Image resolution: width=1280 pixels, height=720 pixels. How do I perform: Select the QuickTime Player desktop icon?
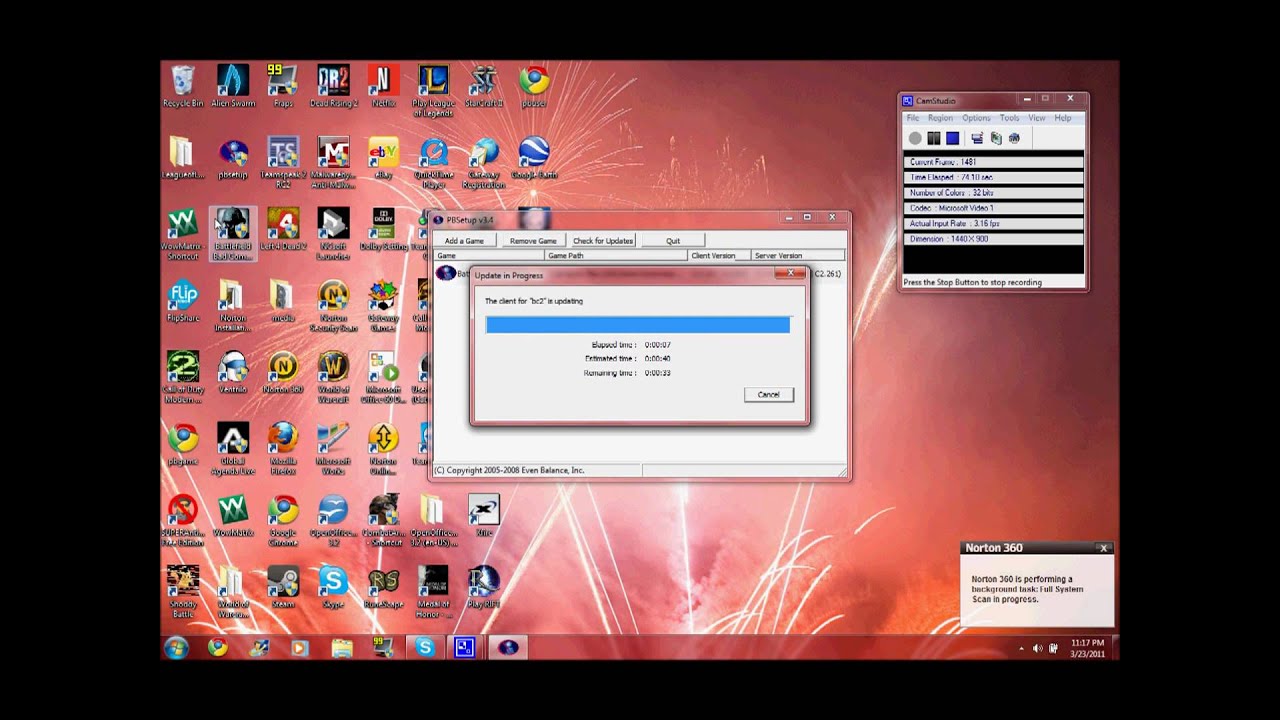(433, 163)
